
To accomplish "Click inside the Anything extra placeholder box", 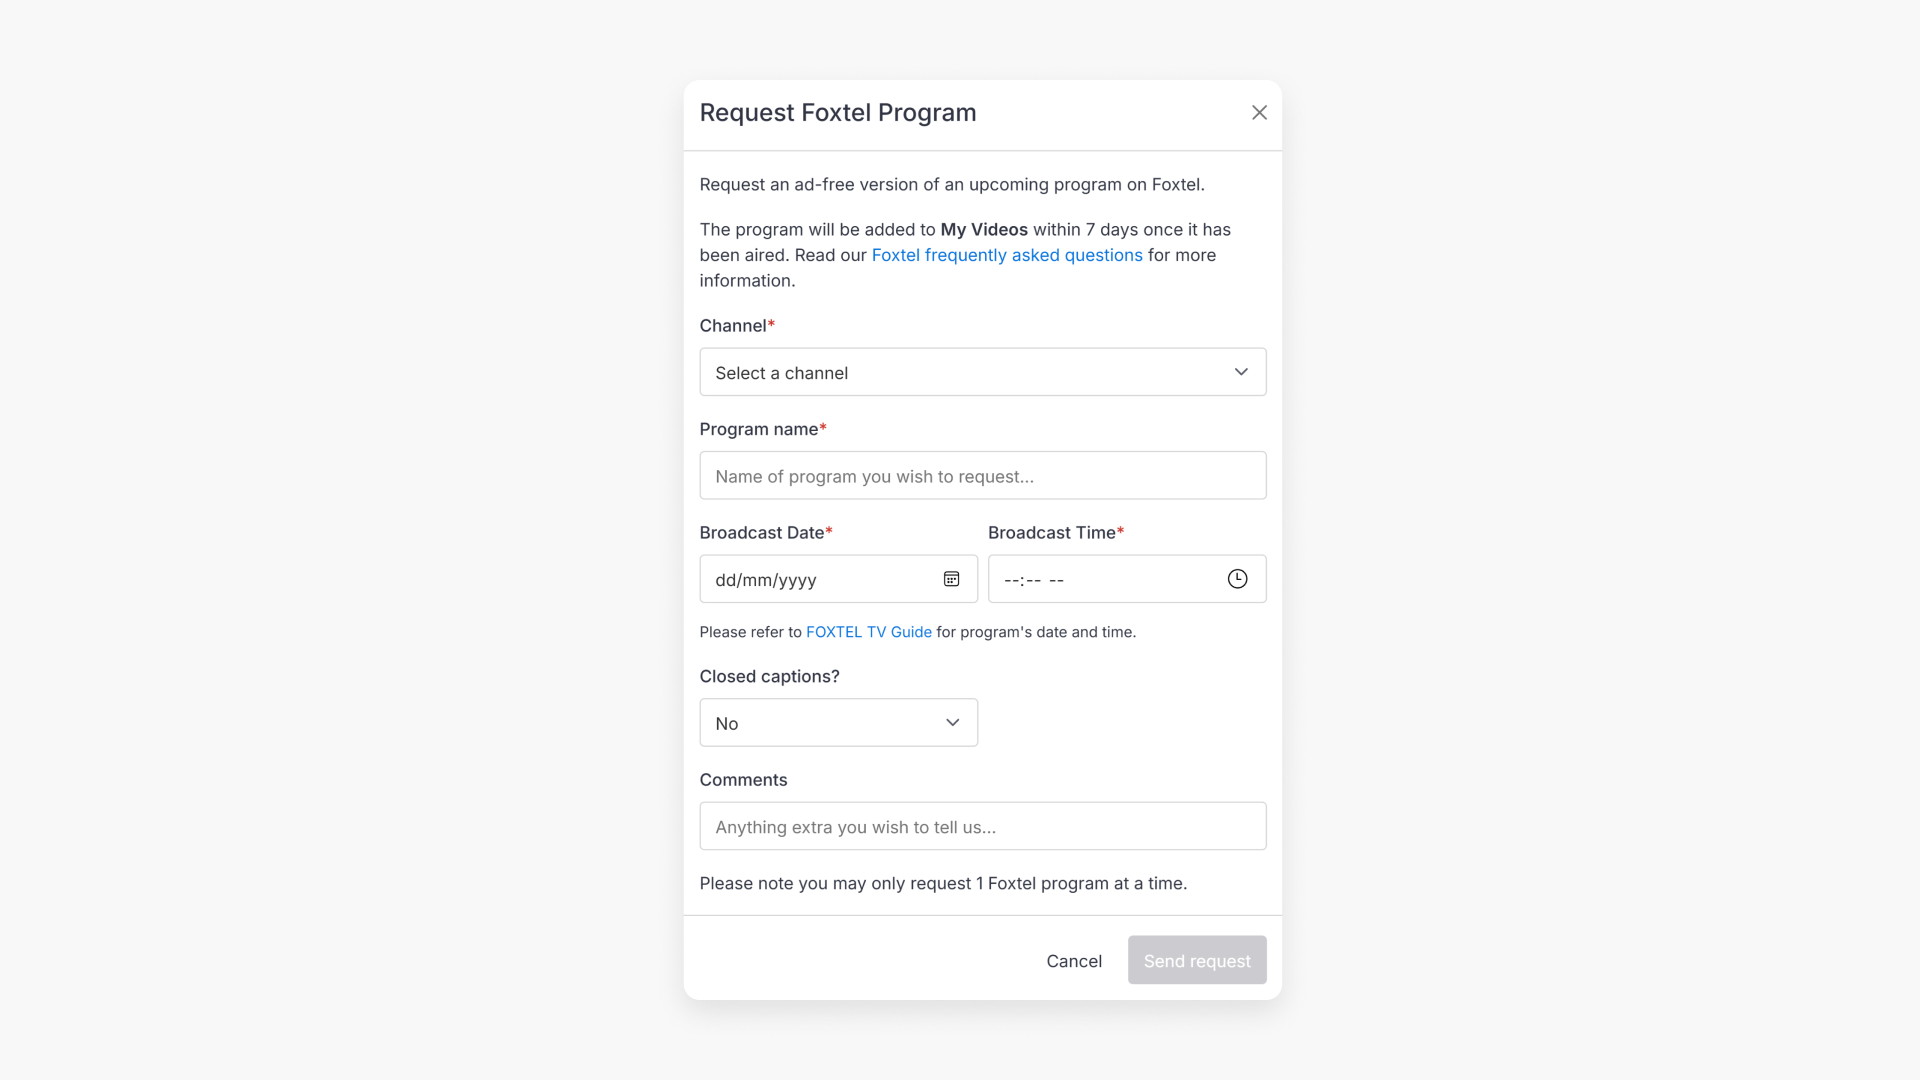I will (x=983, y=826).
